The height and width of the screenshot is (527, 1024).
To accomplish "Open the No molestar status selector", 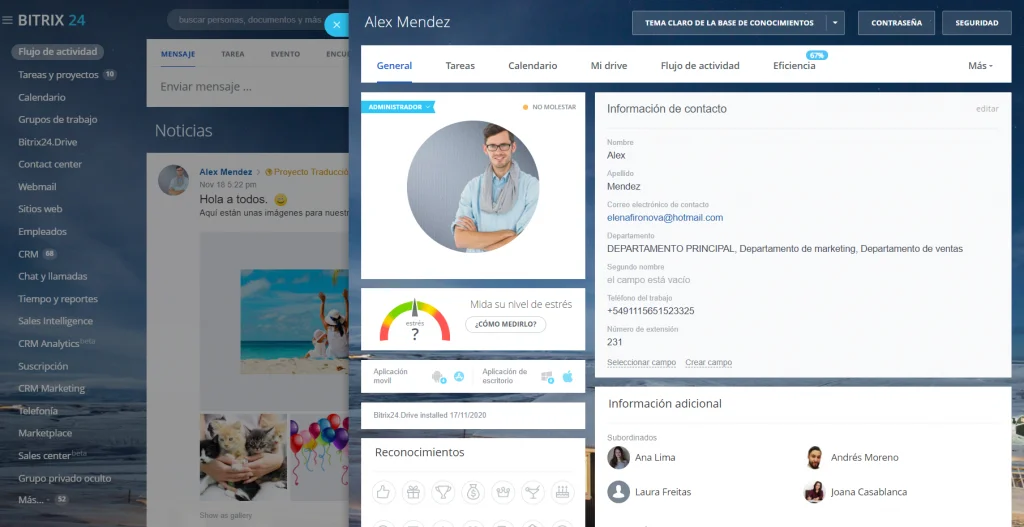I will click(x=549, y=106).
